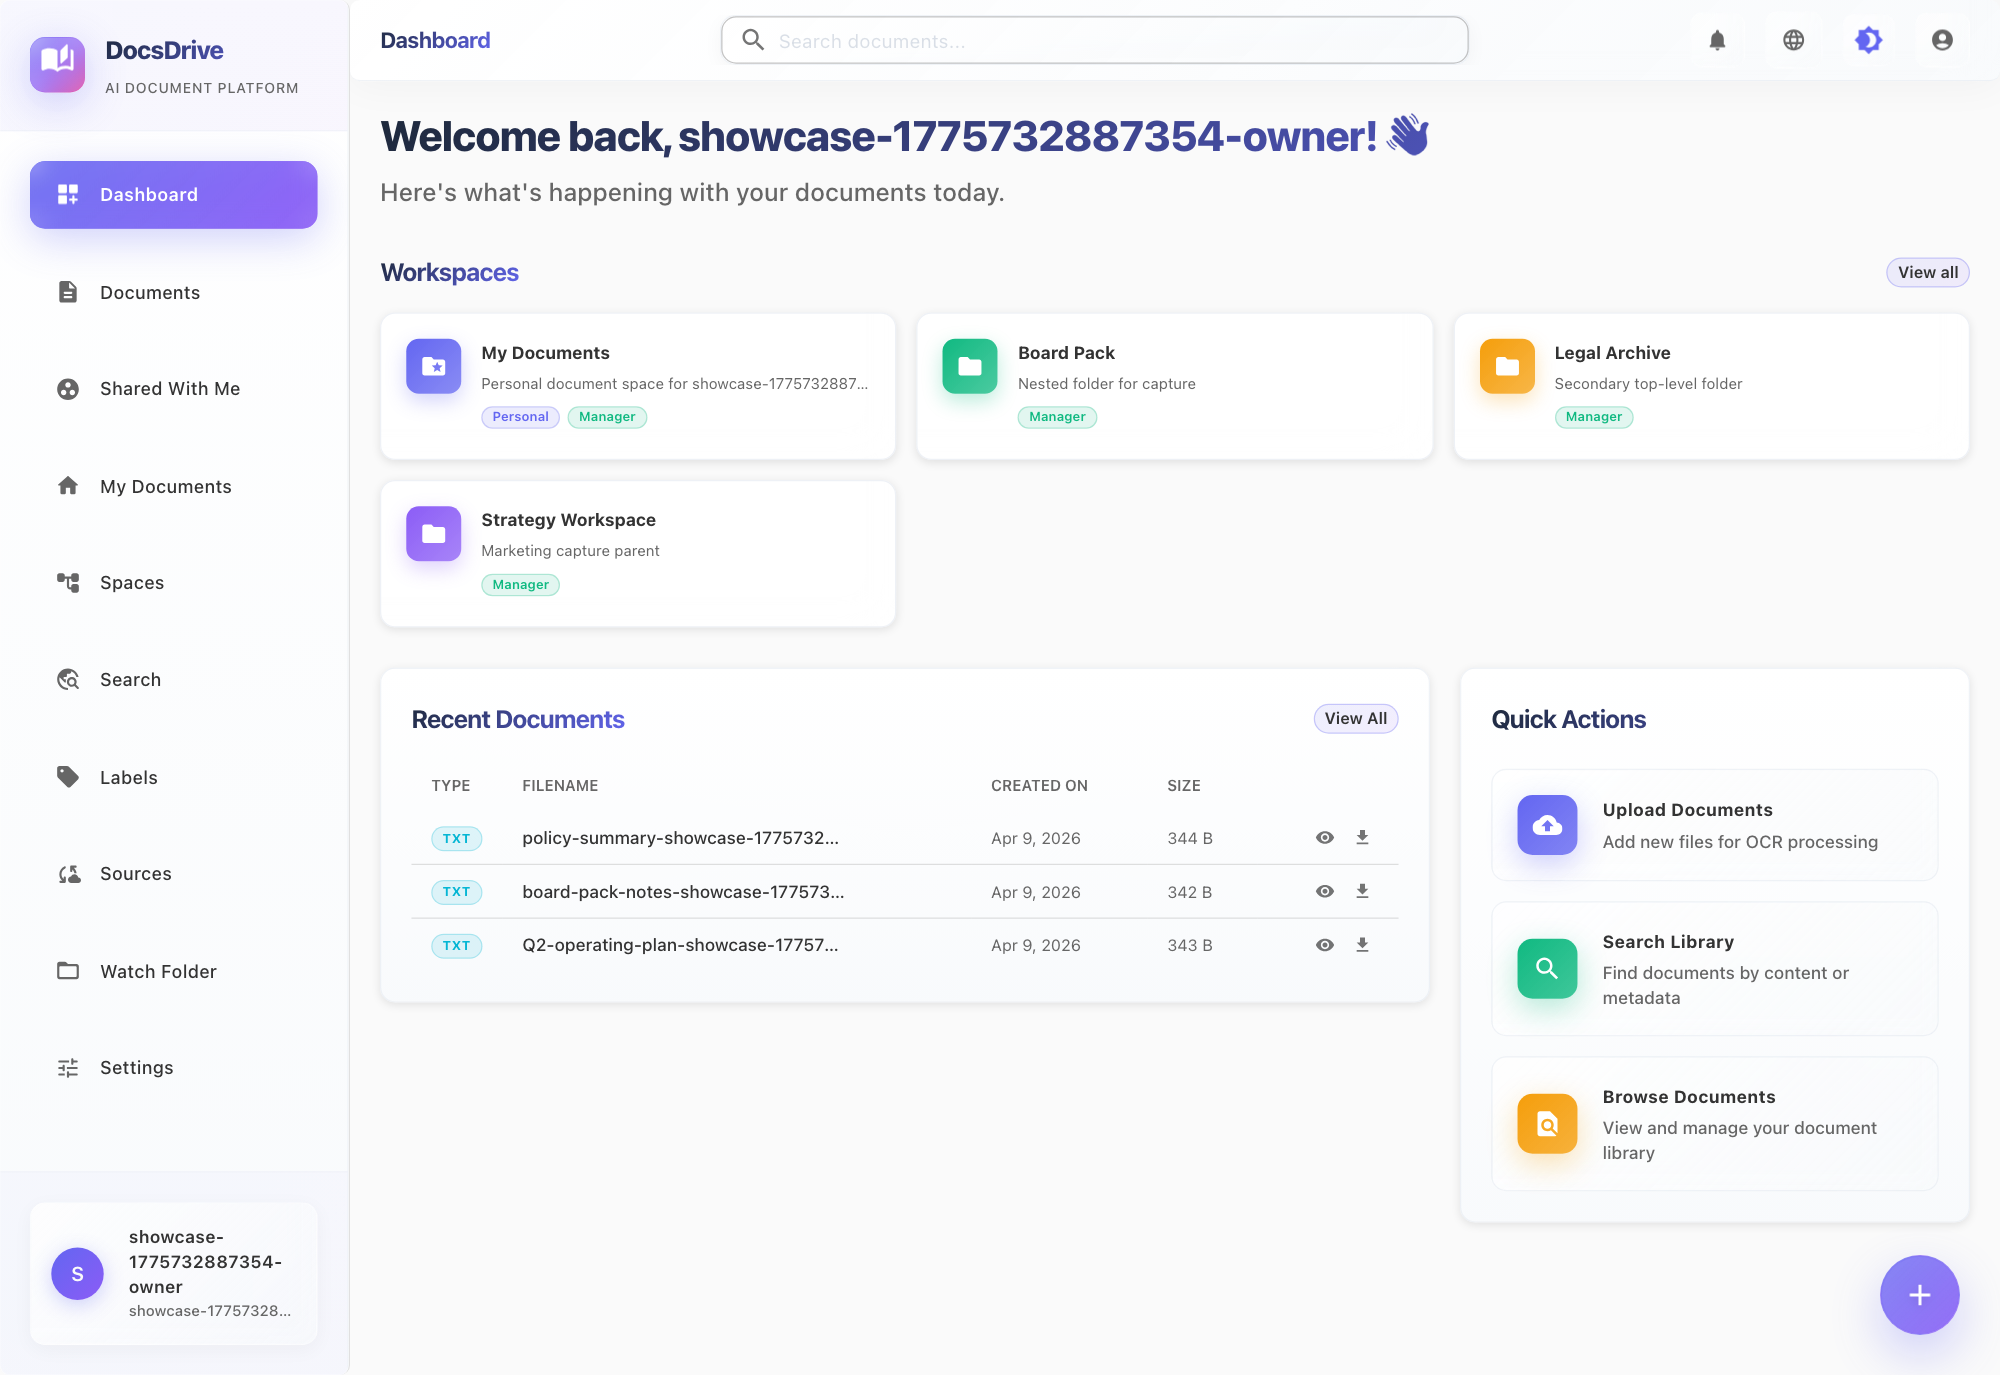Open Q2-operating-plan-showcase file name
This screenshot has width=2000, height=1375.
pyautogui.click(x=680, y=945)
